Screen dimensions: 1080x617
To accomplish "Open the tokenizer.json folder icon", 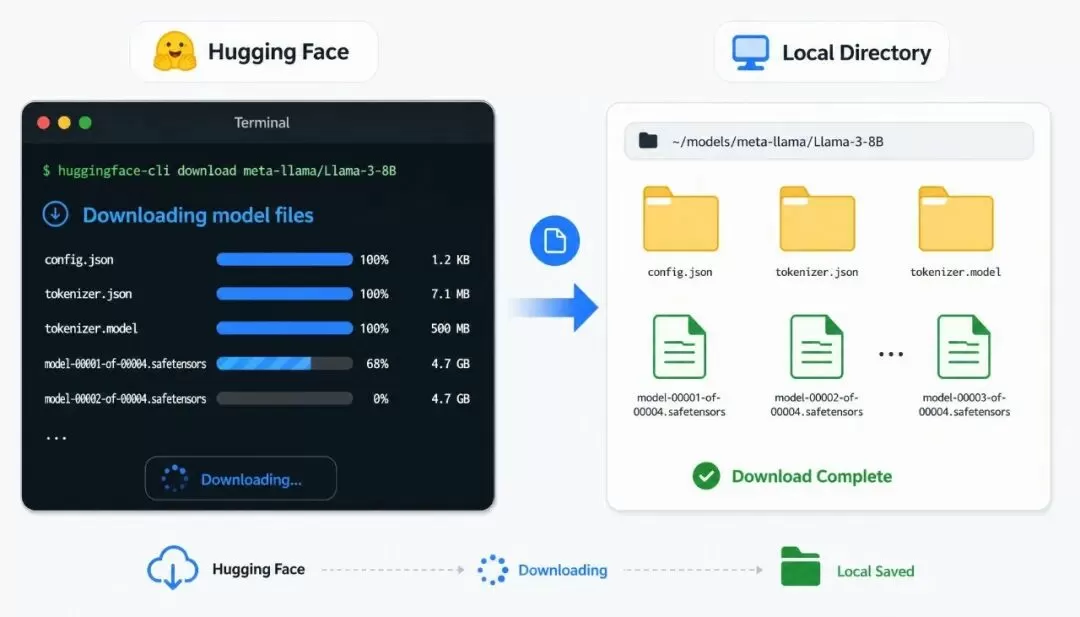I will pyautogui.click(x=817, y=219).
